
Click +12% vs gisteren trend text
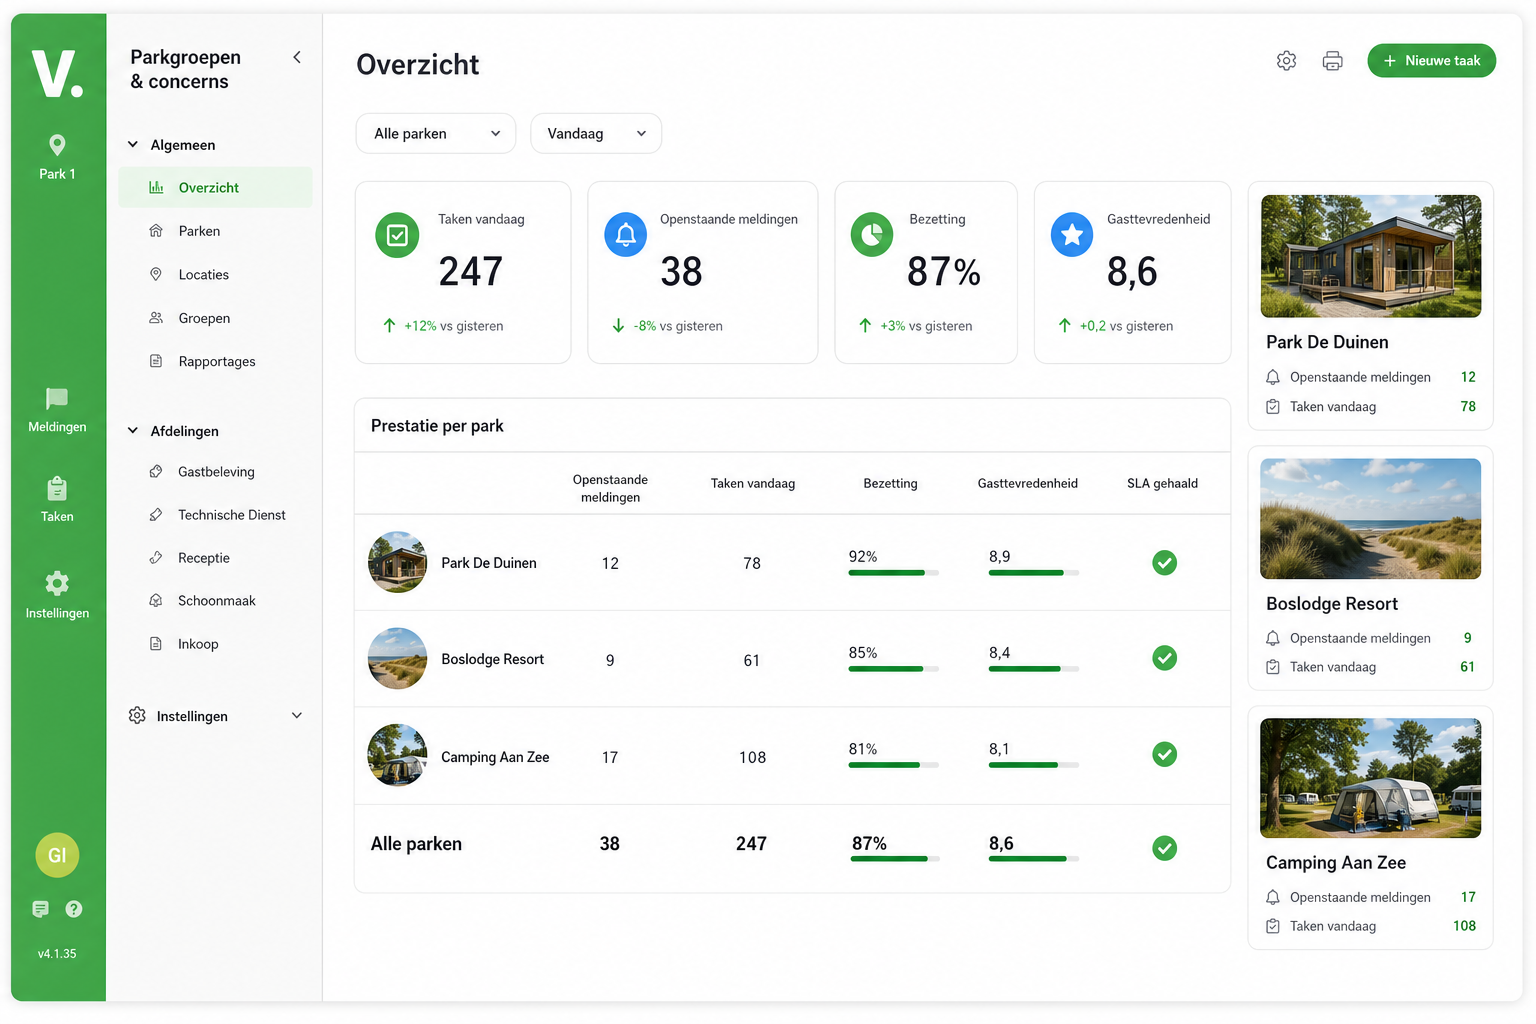pyautogui.click(x=453, y=326)
